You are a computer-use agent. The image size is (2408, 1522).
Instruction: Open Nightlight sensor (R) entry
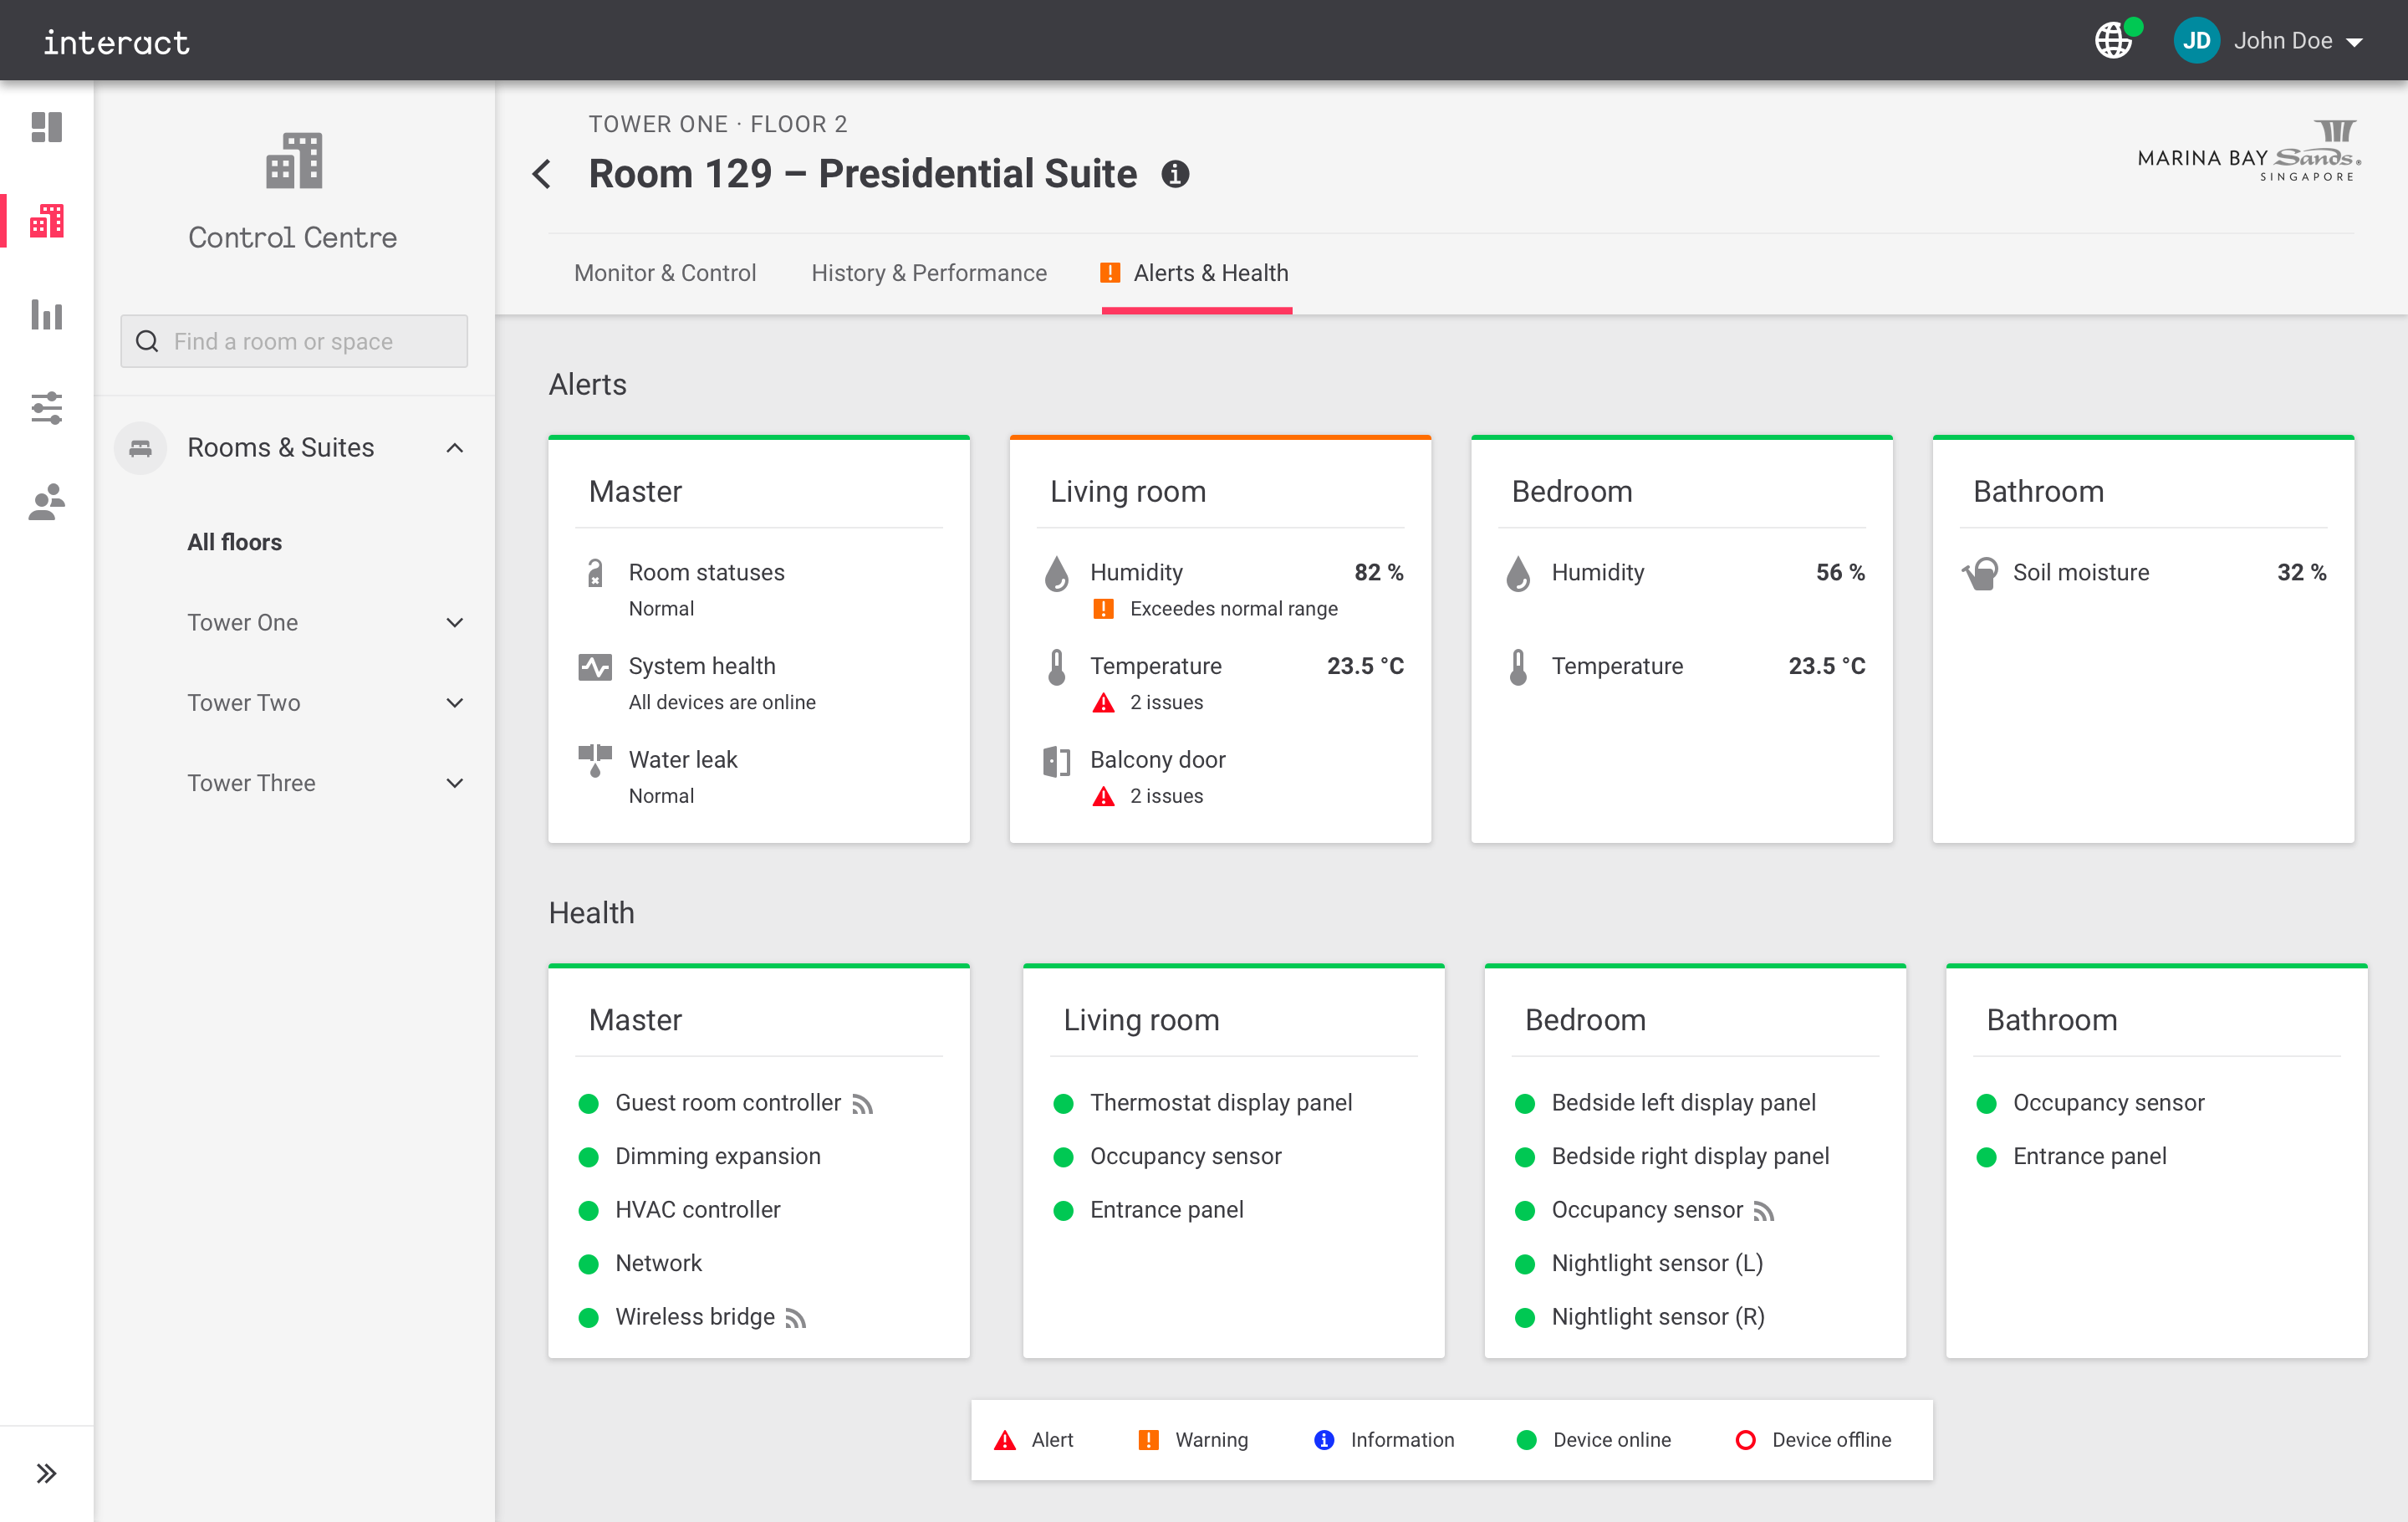[x=1658, y=1316]
